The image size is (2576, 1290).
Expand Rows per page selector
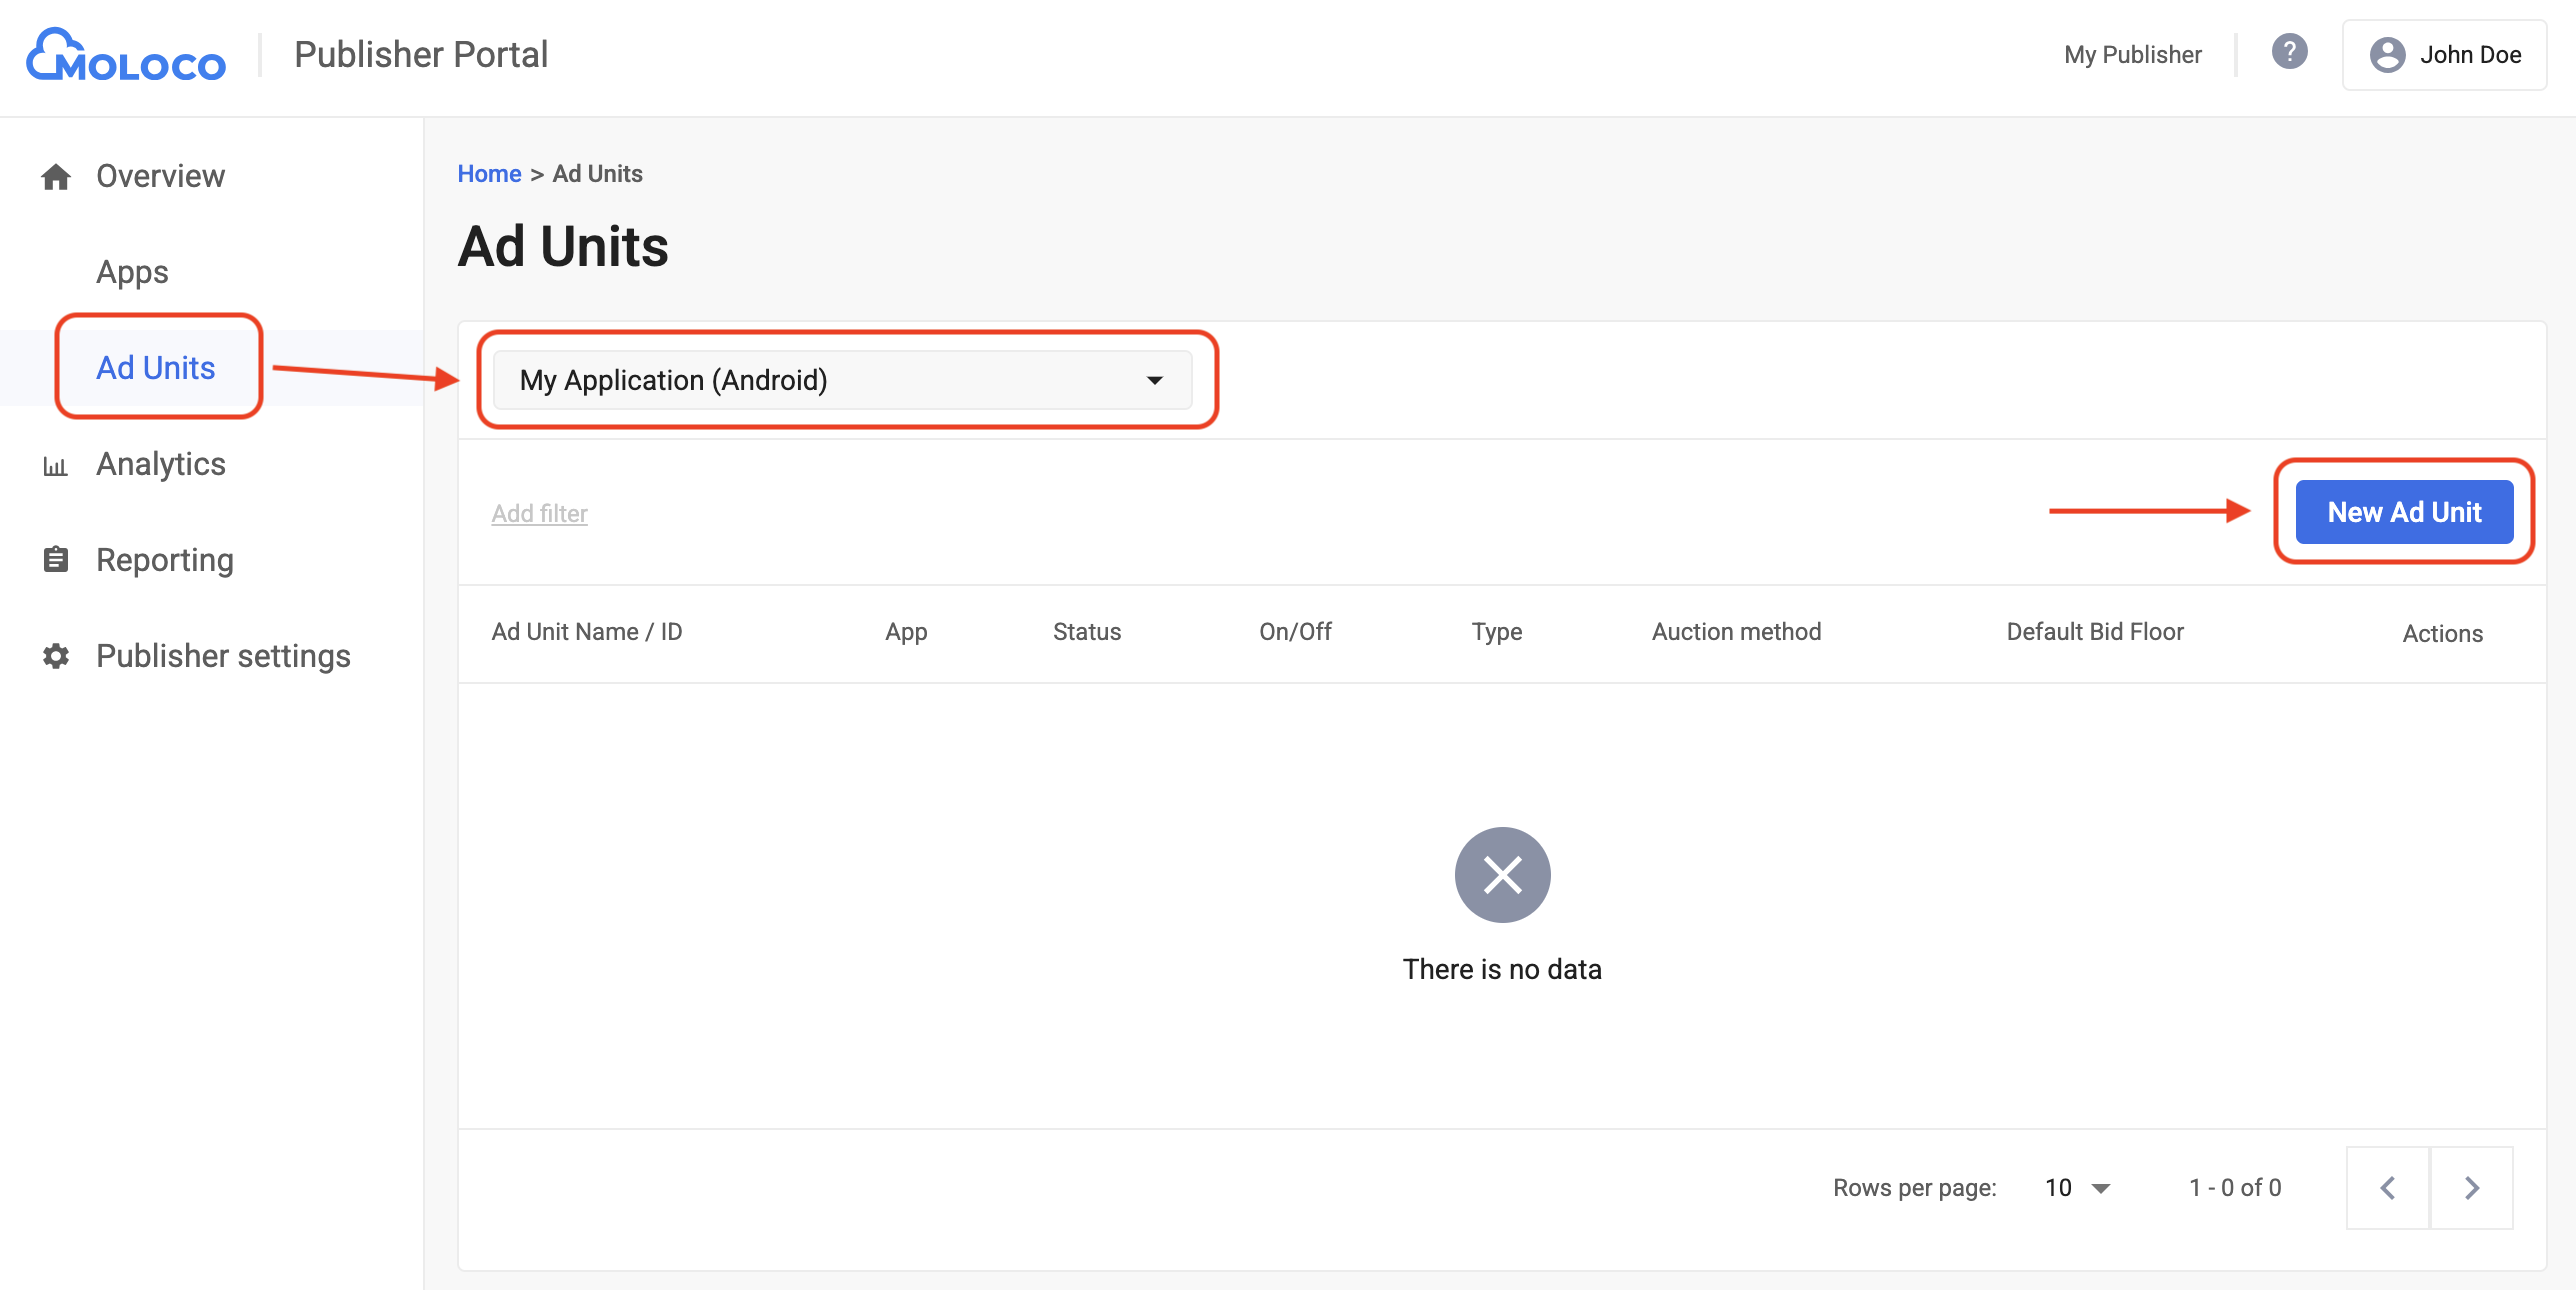[2077, 1188]
